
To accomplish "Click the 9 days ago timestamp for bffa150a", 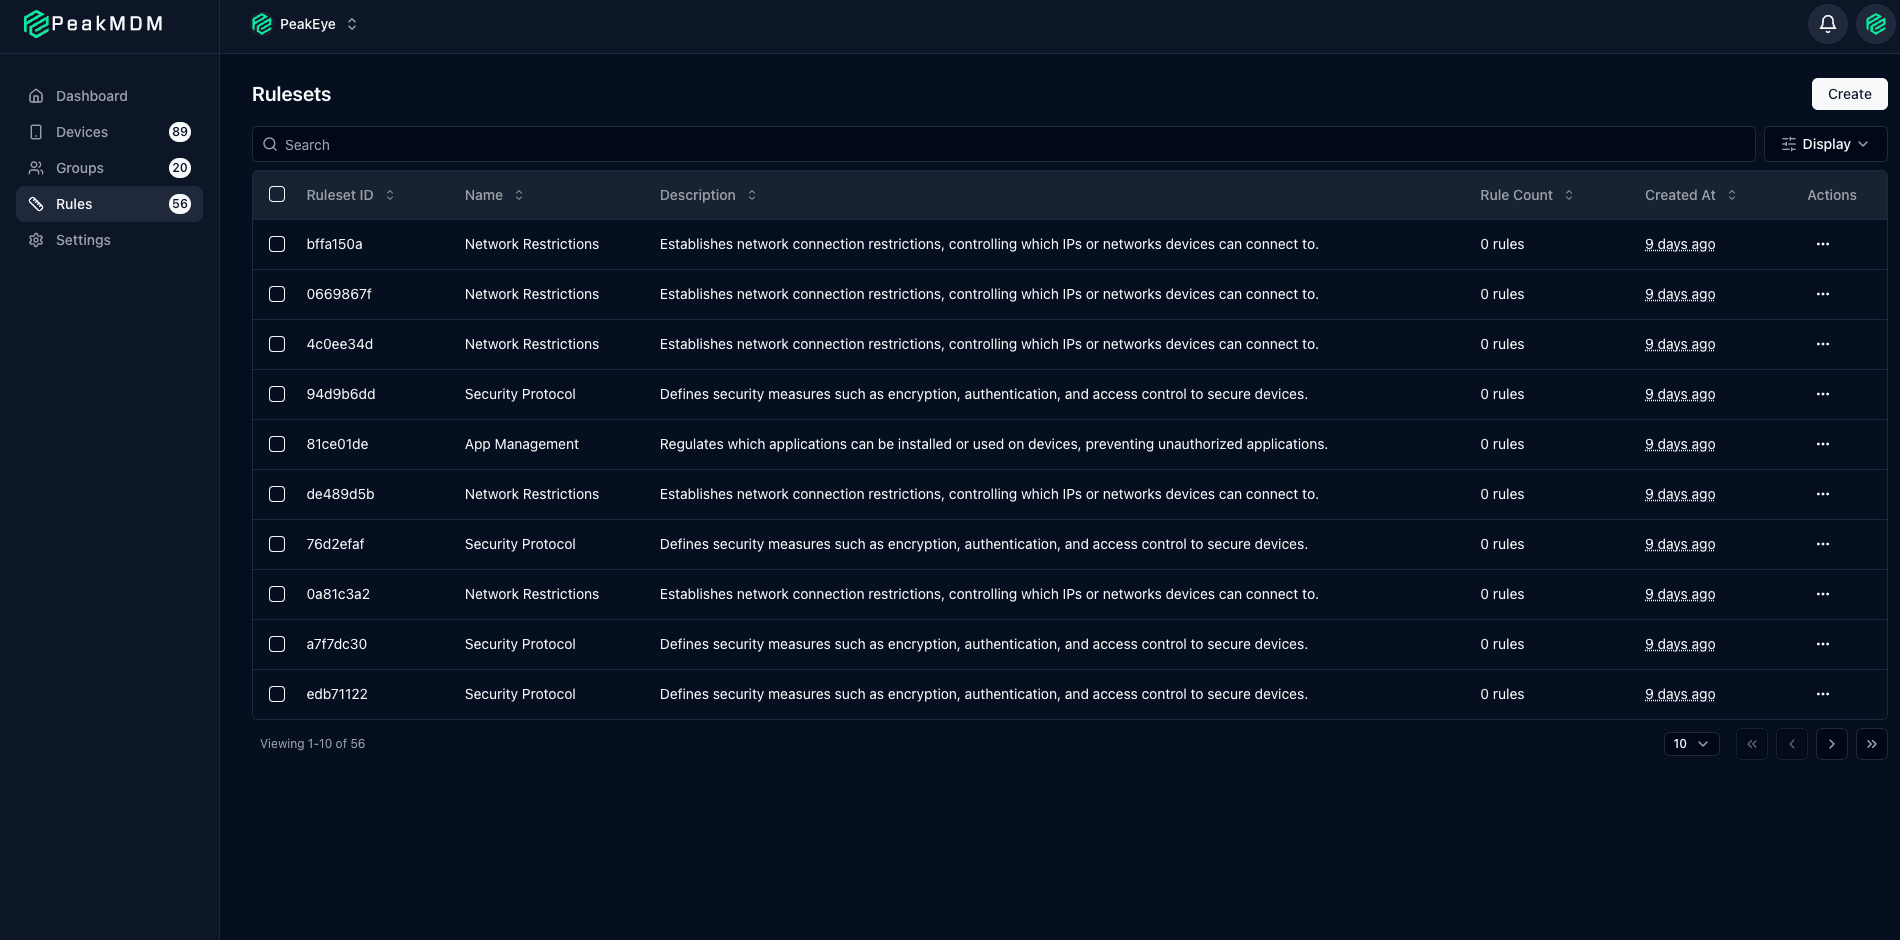I will (1680, 244).
